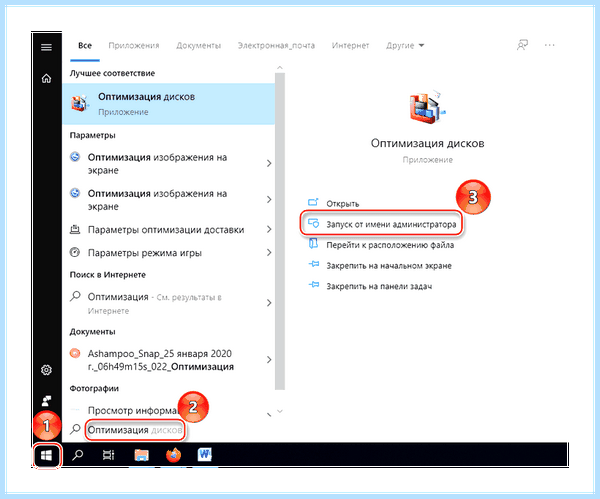The width and height of the screenshot is (600, 499).
Task: Open the hamburger menu in the sidebar
Action: coord(46,47)
